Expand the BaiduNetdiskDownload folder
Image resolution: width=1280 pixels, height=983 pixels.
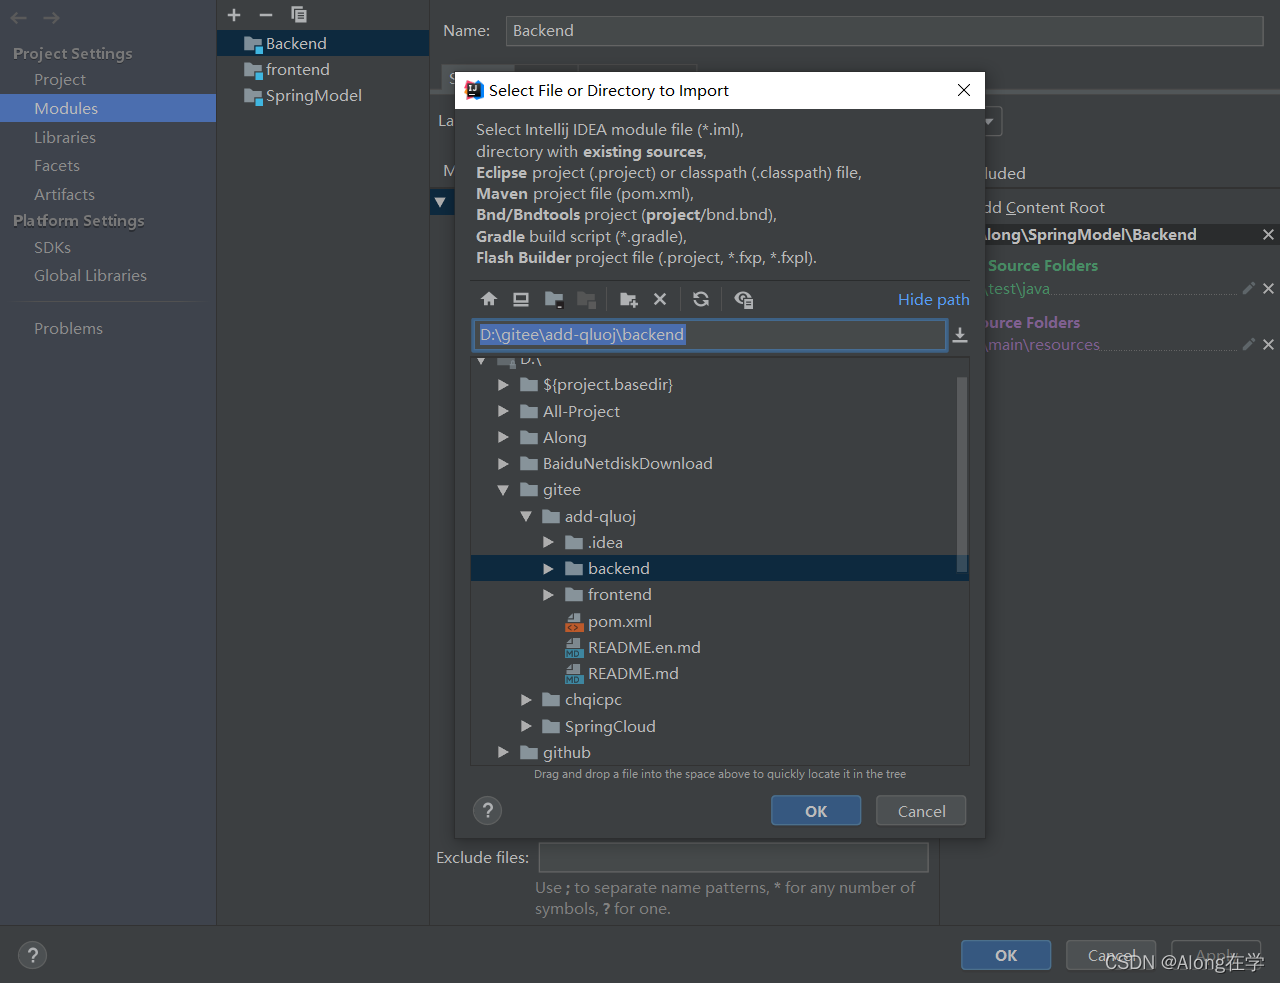(503, 463)
